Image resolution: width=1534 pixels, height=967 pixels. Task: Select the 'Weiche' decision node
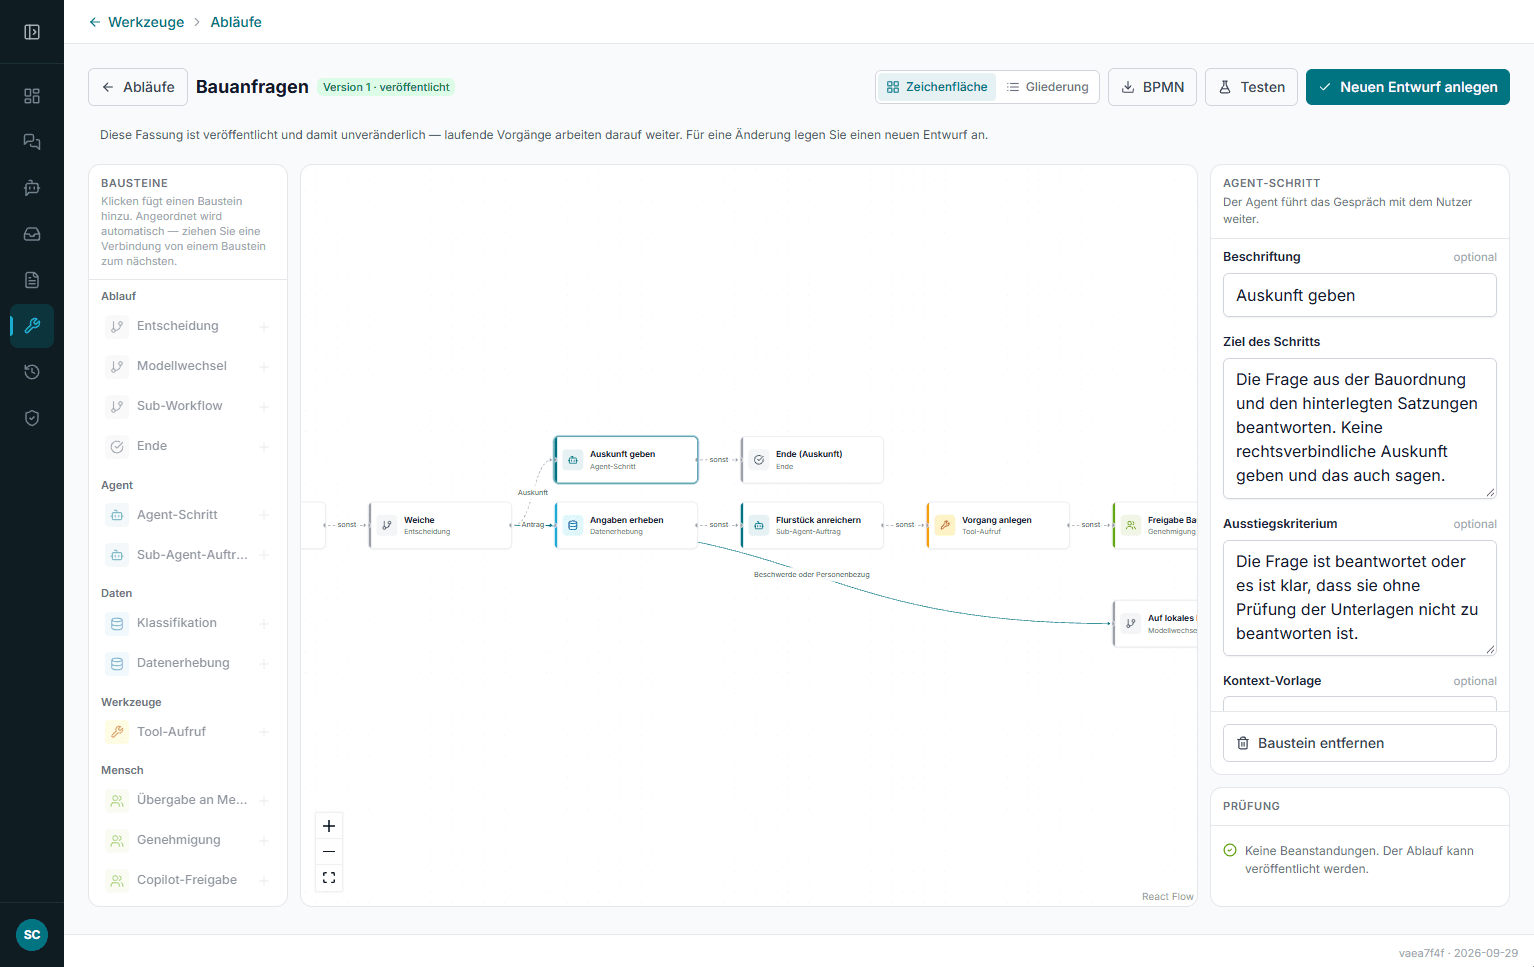pos(440,525)
